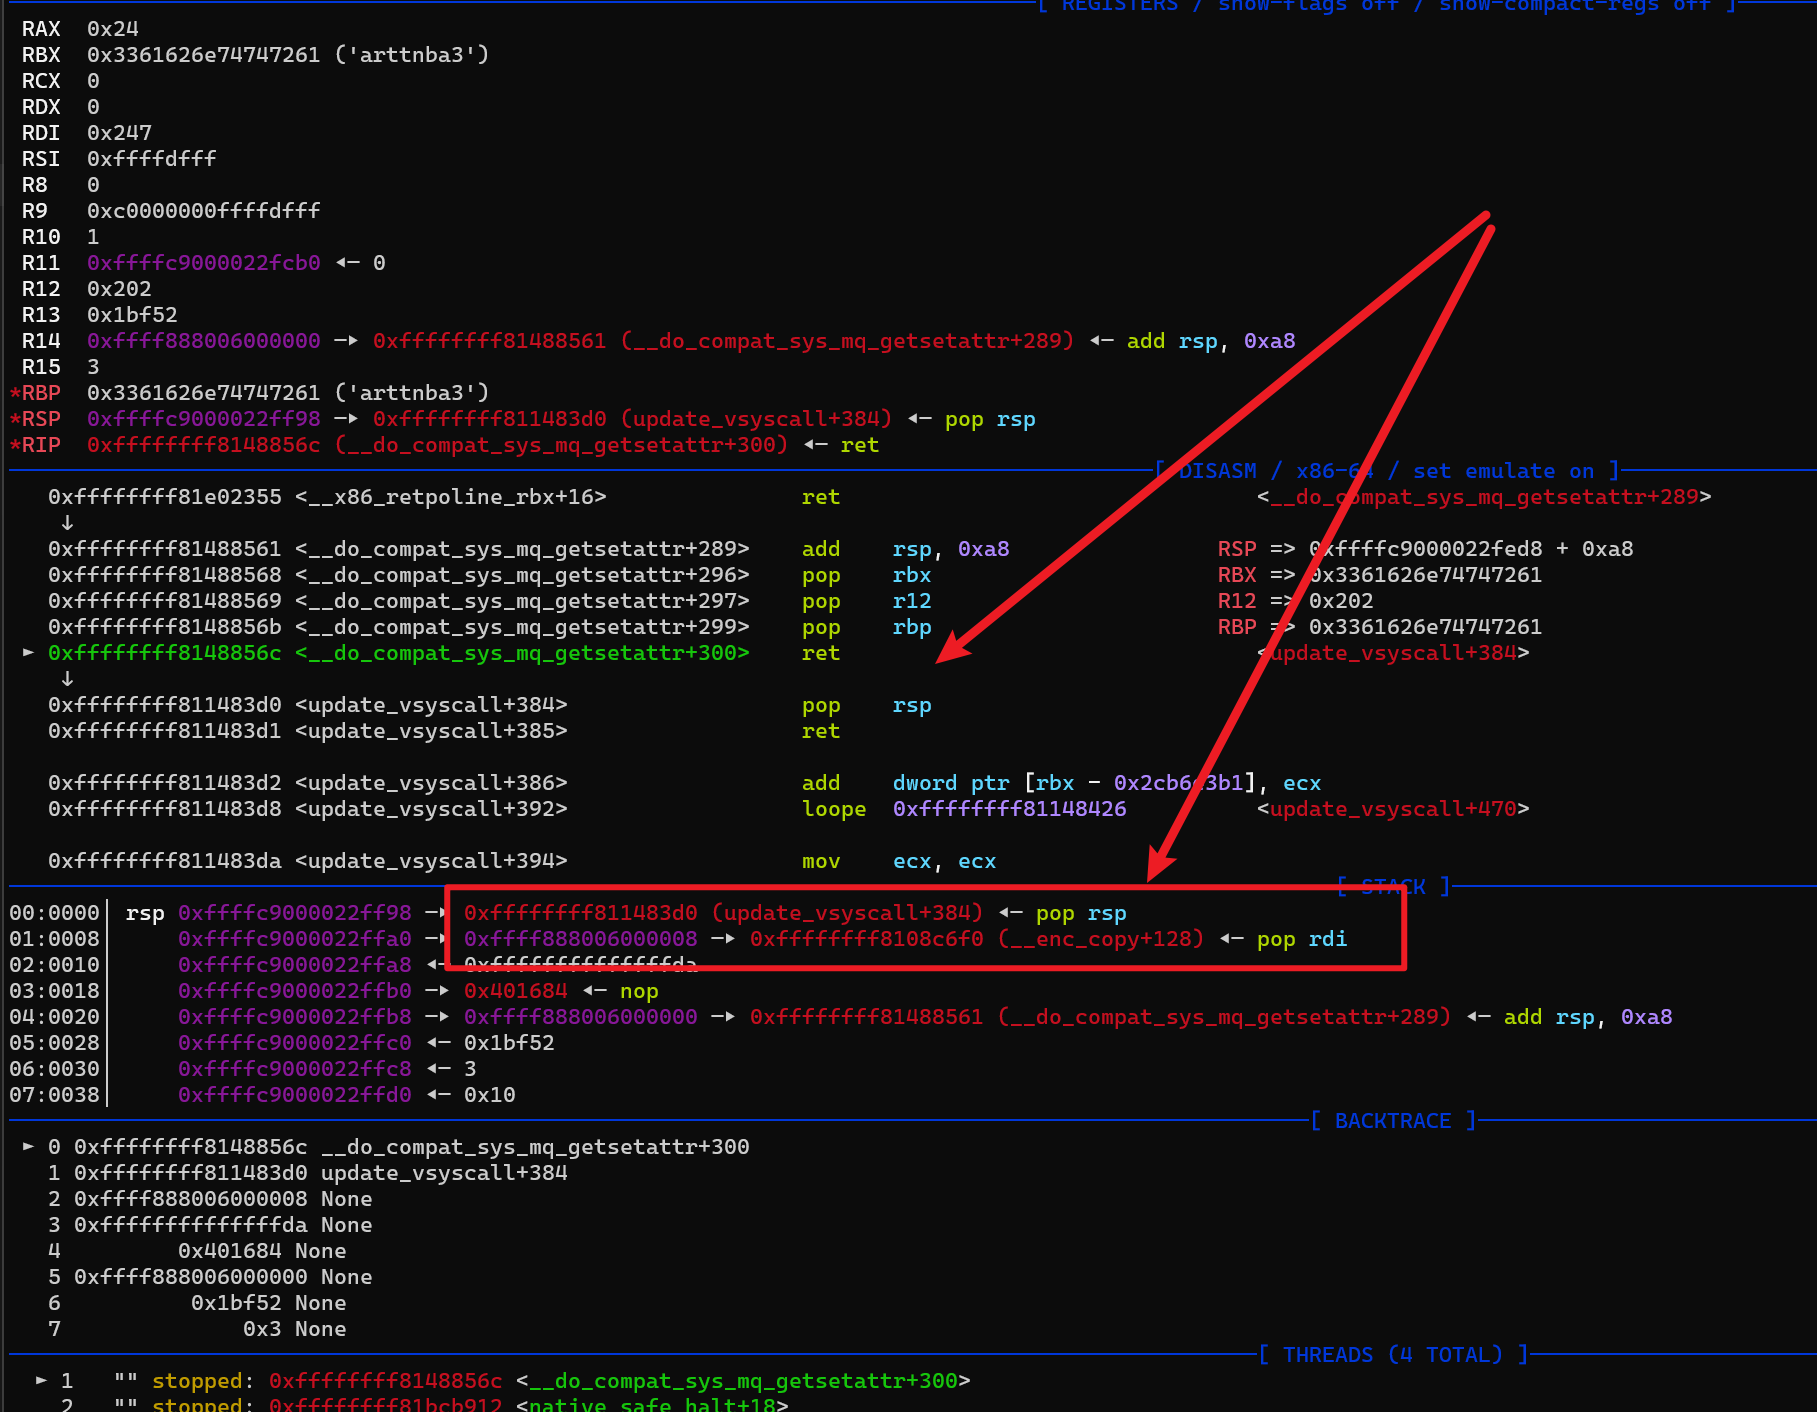1817x1412 pixels.
Task: Click the THREADS (4 TOTAL) header
Action: [x=1393, y=1355]
